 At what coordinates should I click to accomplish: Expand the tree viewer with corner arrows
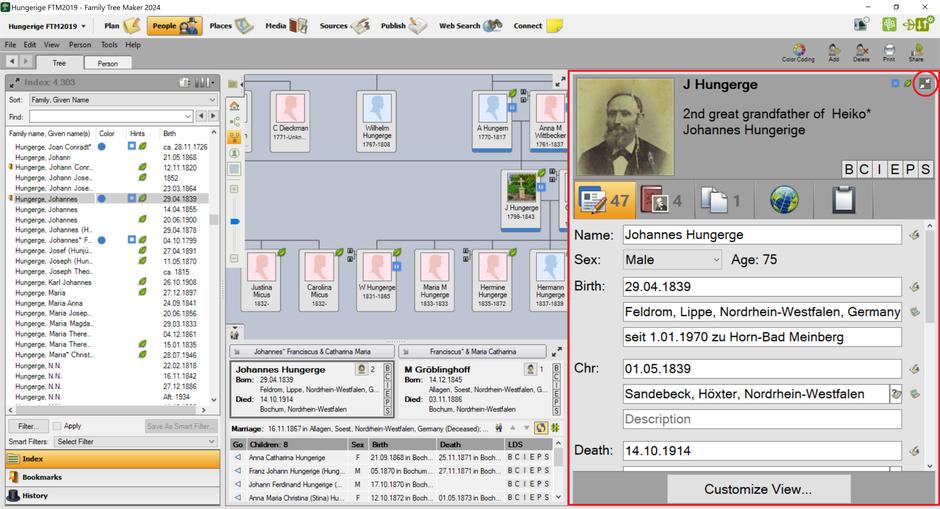560,82
